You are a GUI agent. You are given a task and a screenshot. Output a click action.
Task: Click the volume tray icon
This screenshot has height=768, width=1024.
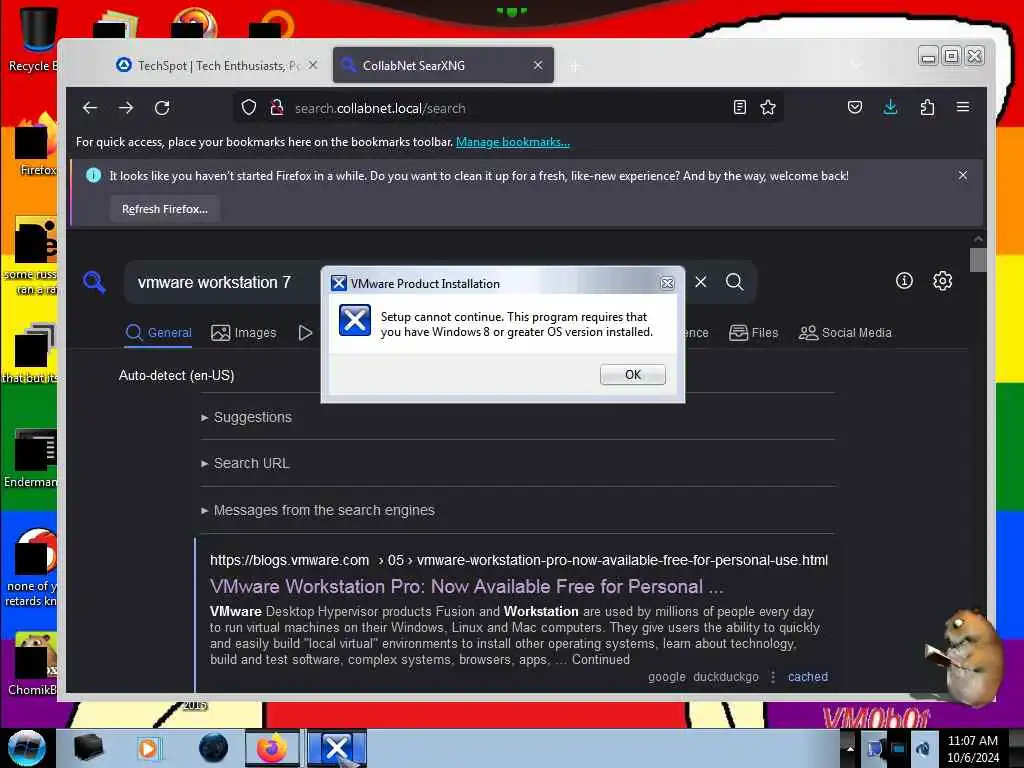pos(922,748)
